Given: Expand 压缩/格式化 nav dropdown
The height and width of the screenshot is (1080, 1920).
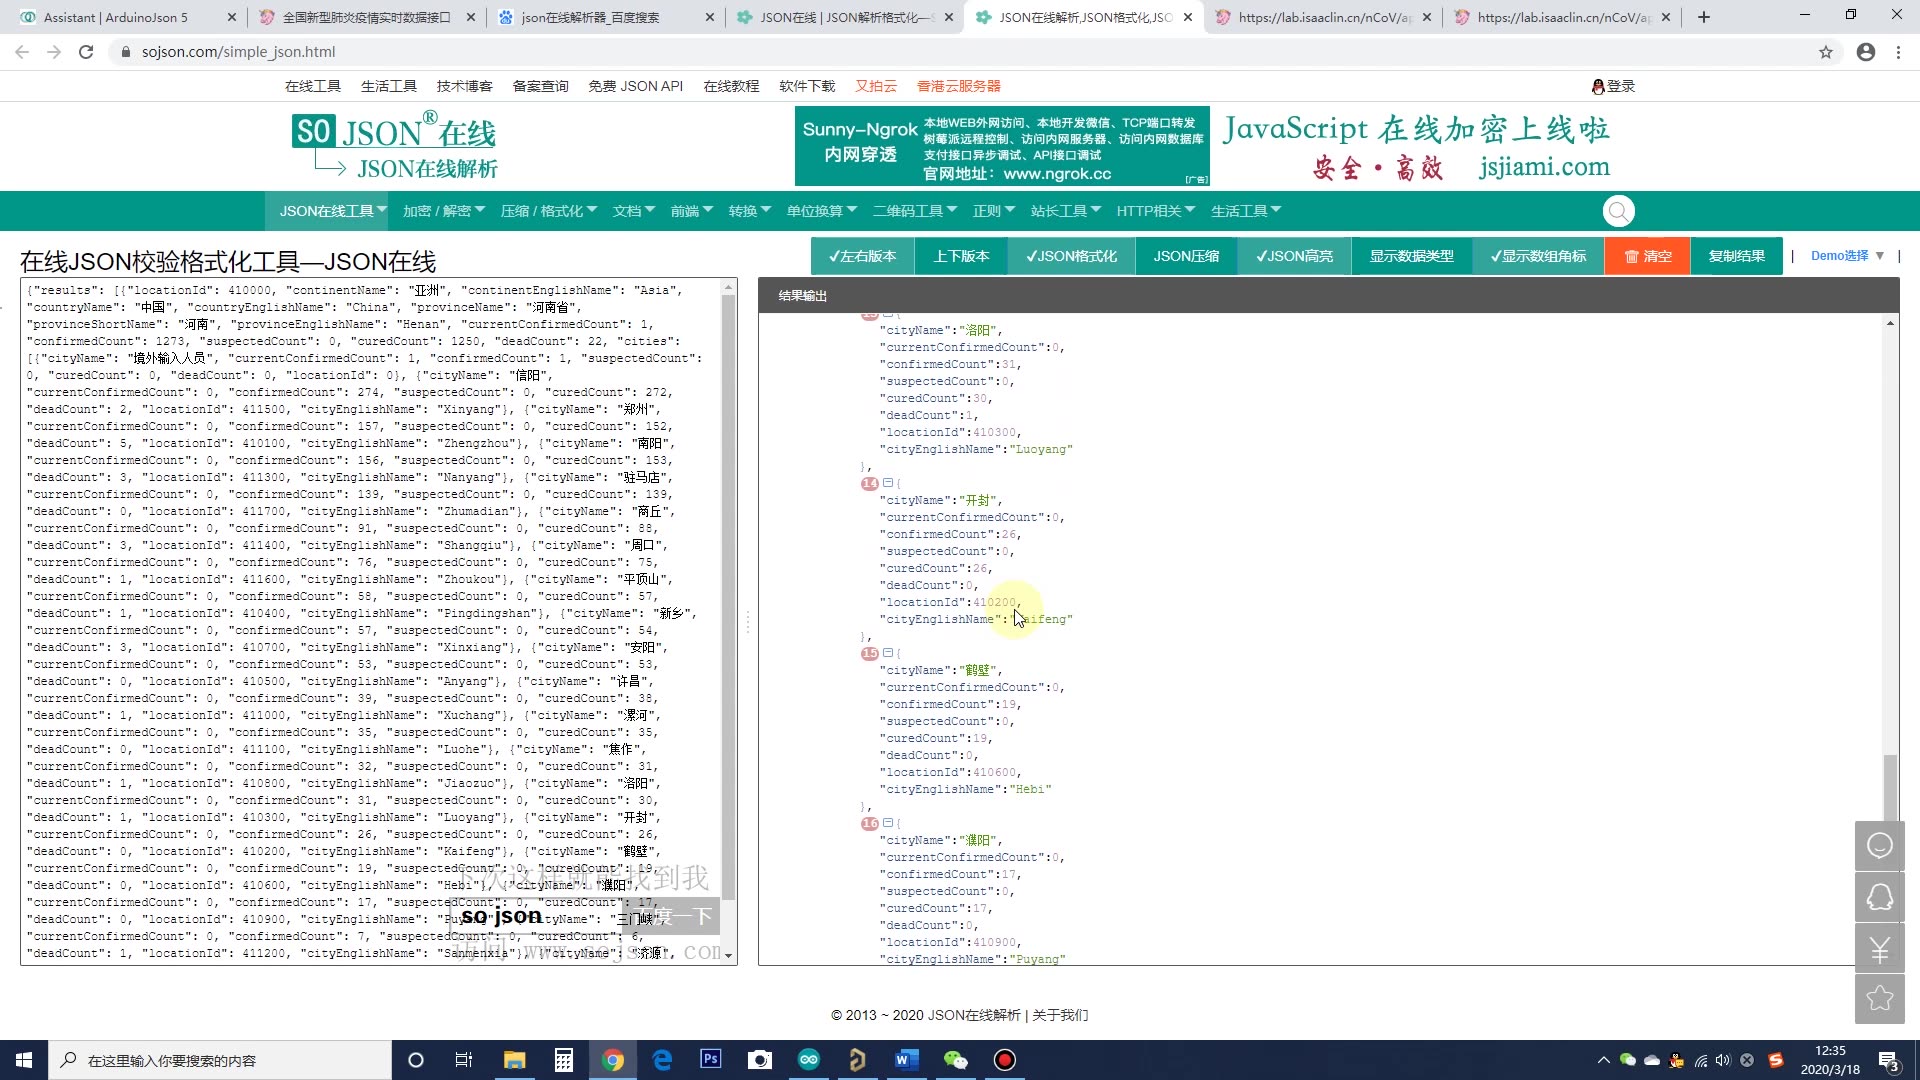Looking at the screenshot, I should [x=548, y=211].
